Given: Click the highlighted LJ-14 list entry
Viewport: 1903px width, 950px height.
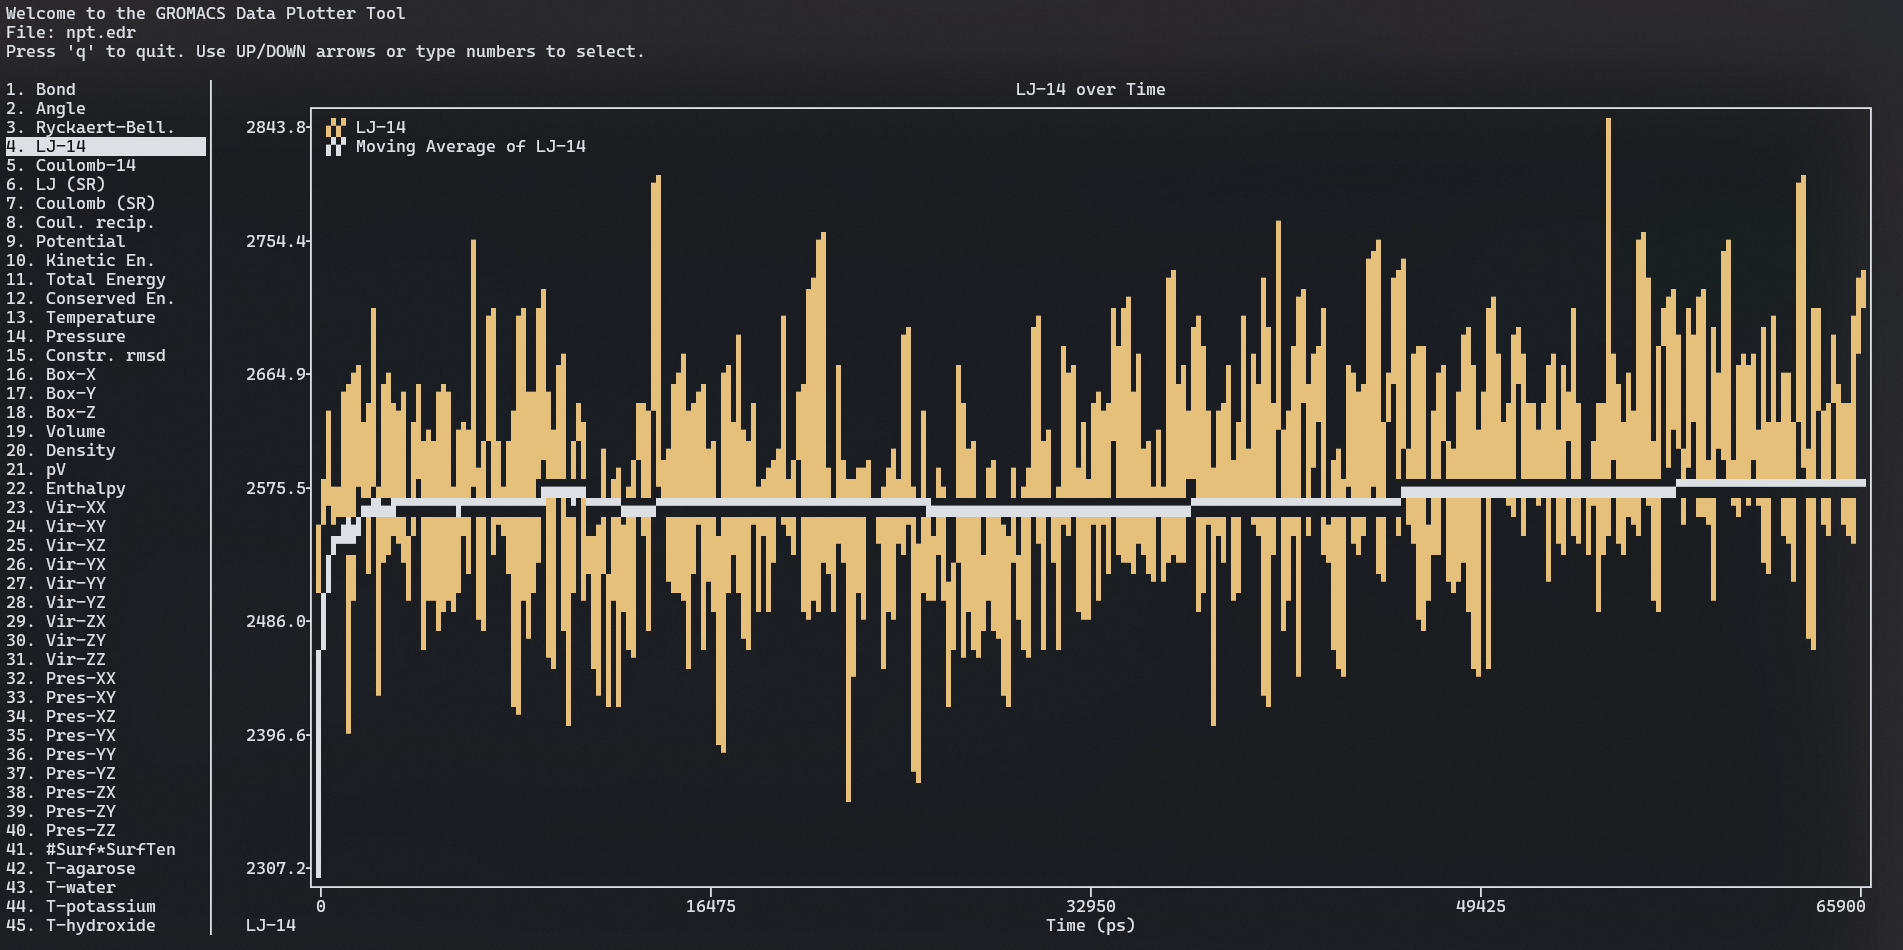Looking at the screenshot, I should pyautogui.click(x=106, y=146).
